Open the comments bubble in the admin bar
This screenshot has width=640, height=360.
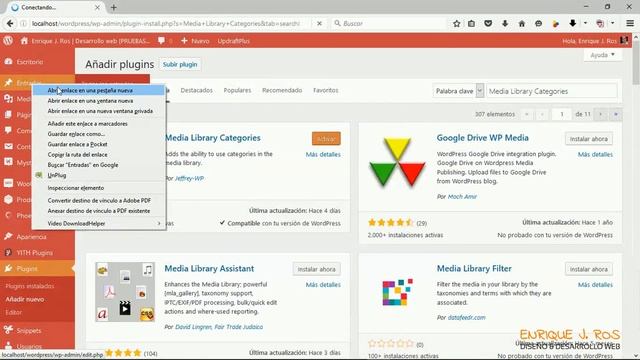coord(162,41)
